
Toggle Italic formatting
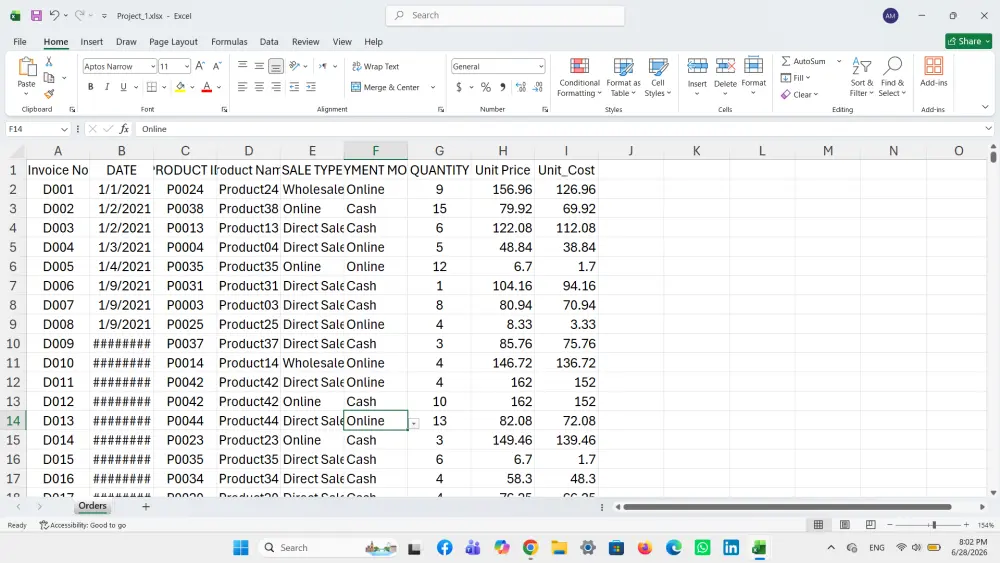[x=107, y=87]
